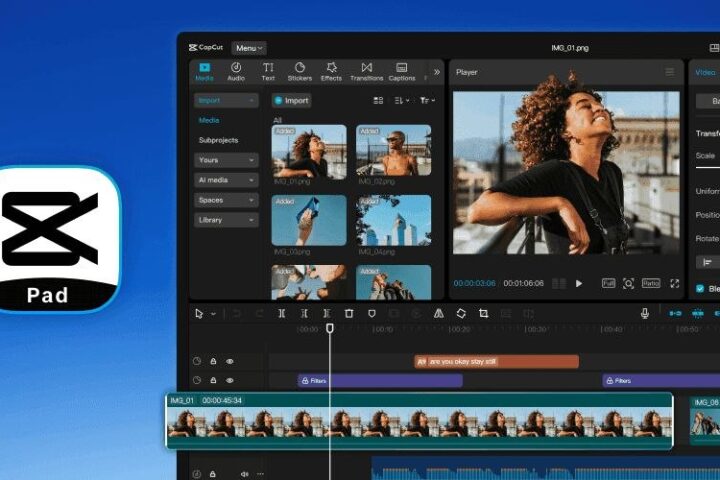Open the Subprojects item in sidebar
720x480 pixels.
coord(219,140)
